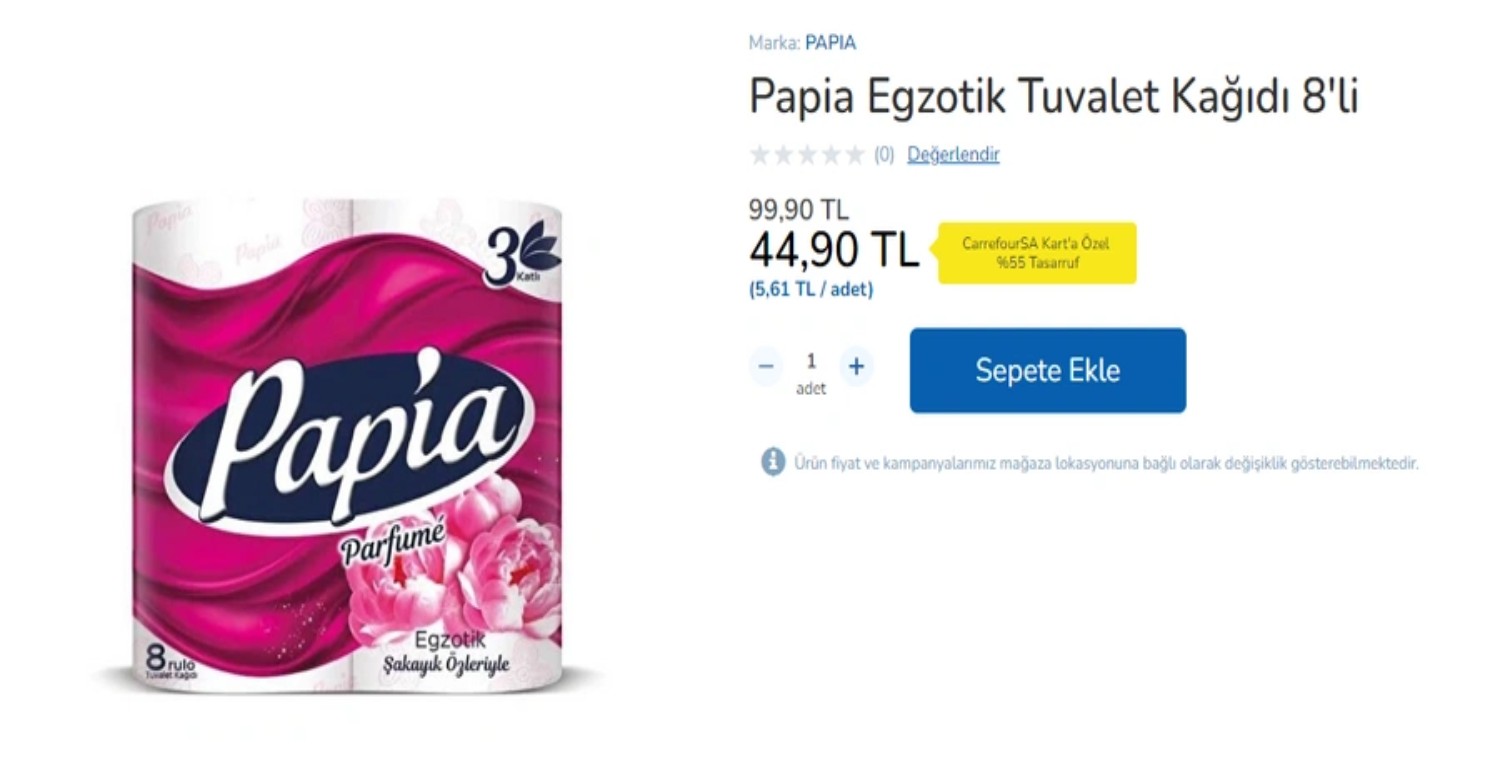Click the original price 99,90 TL
This screenshot has height=775, width=1500.
click(x=797, y=210)
